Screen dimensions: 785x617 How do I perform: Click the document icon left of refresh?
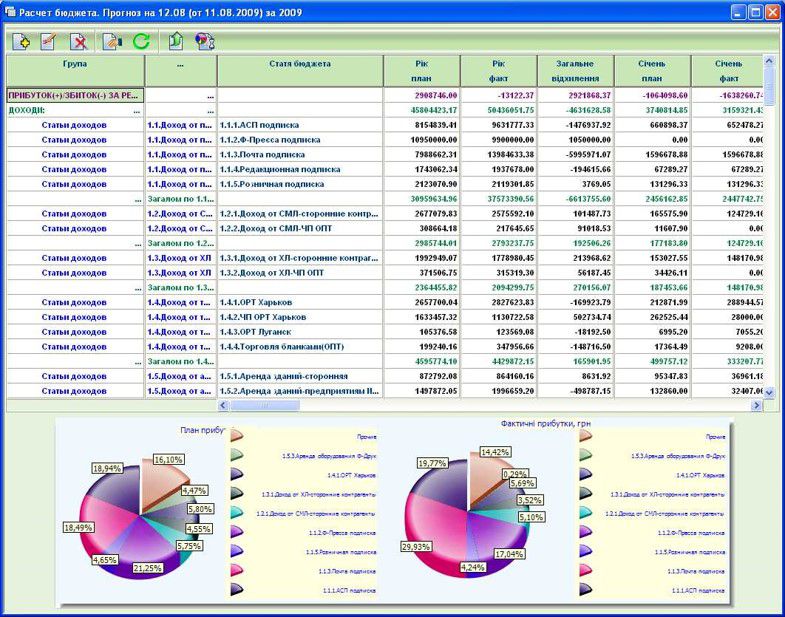[112, 41]
